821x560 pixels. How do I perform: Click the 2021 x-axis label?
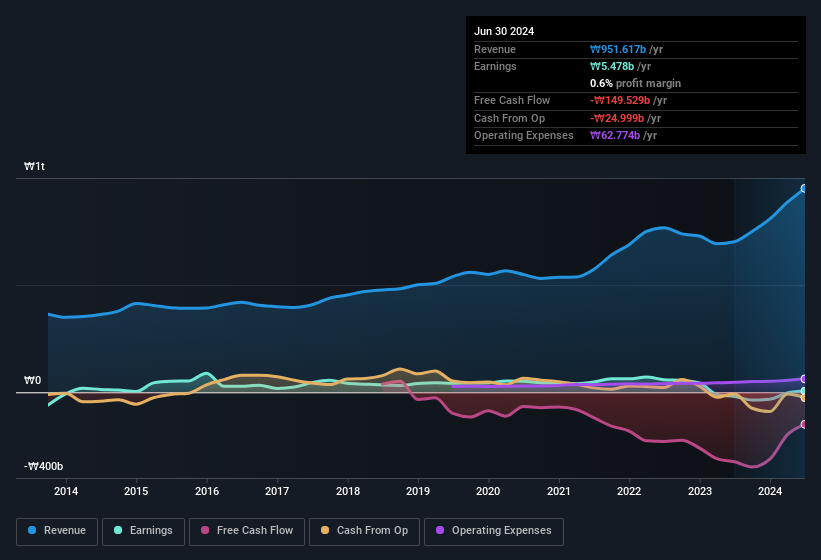click(x=559, y=491)
